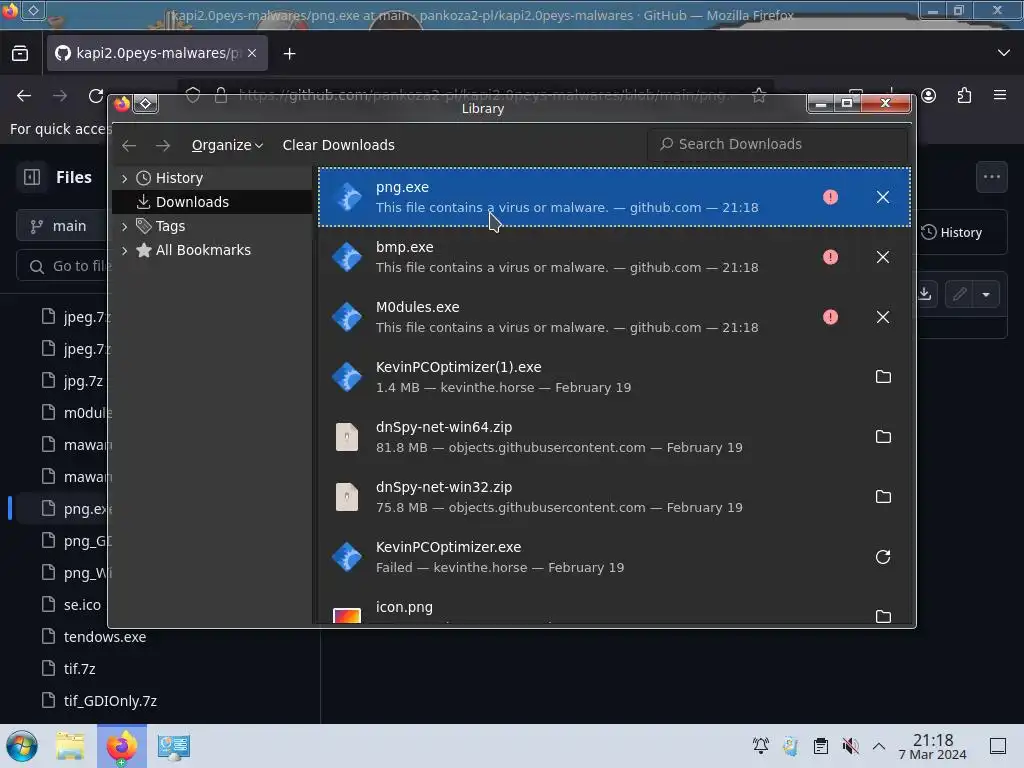Click malware warning icon on png.exe
The height and width of the screenshot is (768, 1024).
[x=830, y=197]
